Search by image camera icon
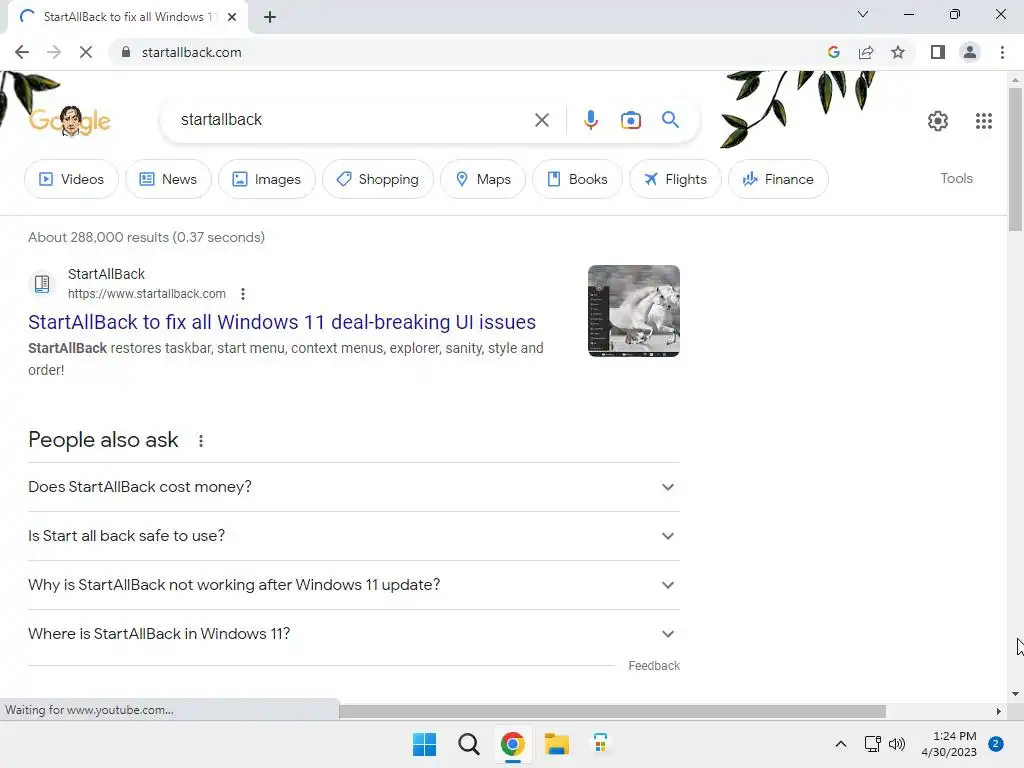This screenshot has height=768, width=1024. (x=630, y=120)
